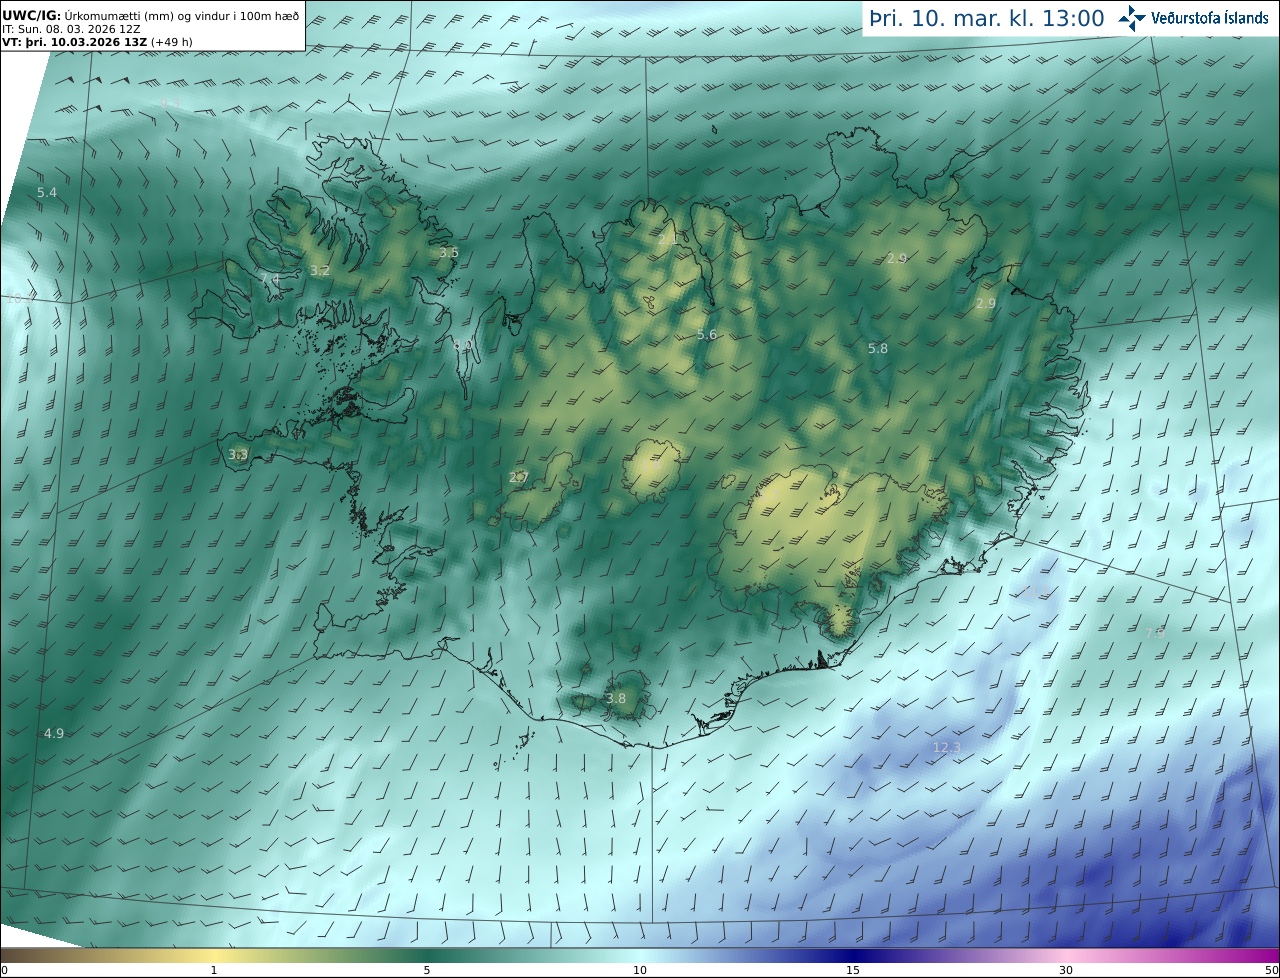Click the 3.8 value near the south coast
This screenshot has width=1280, height=978.
click(x=616, y=699)
